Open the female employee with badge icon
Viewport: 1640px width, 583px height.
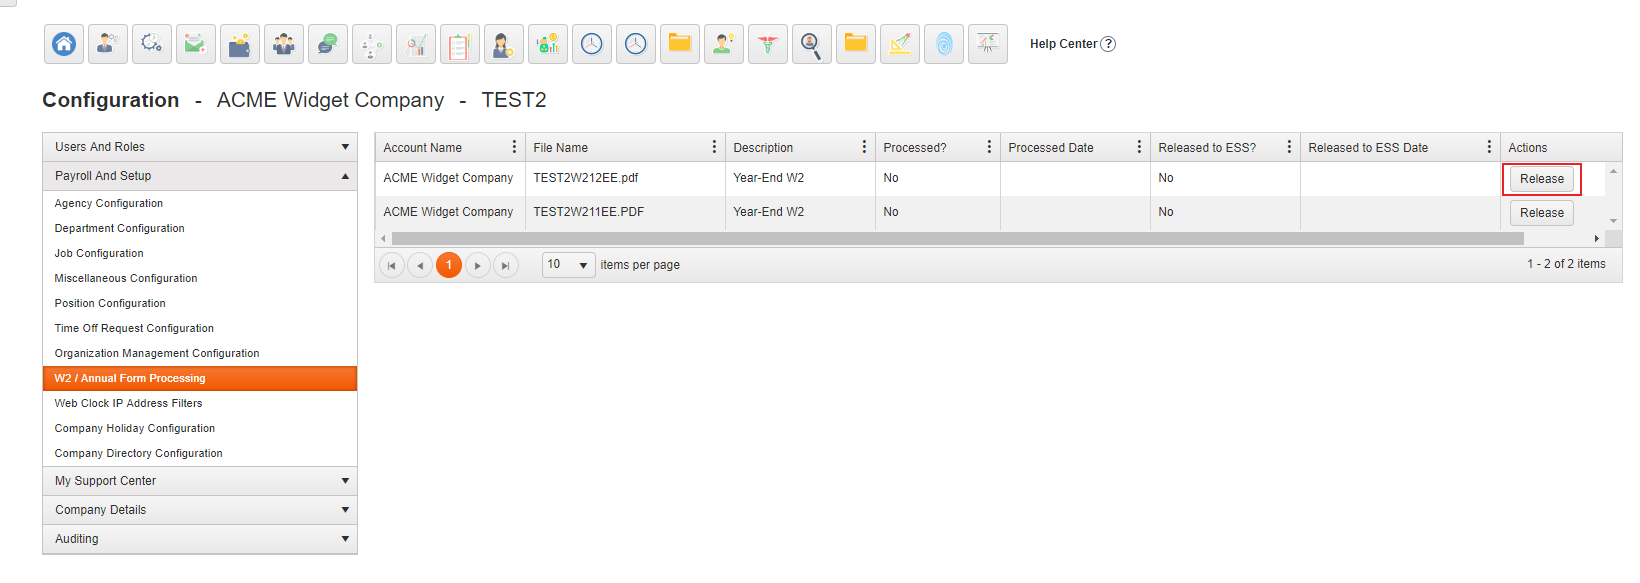pyautogui.click(x=504, y=44)
